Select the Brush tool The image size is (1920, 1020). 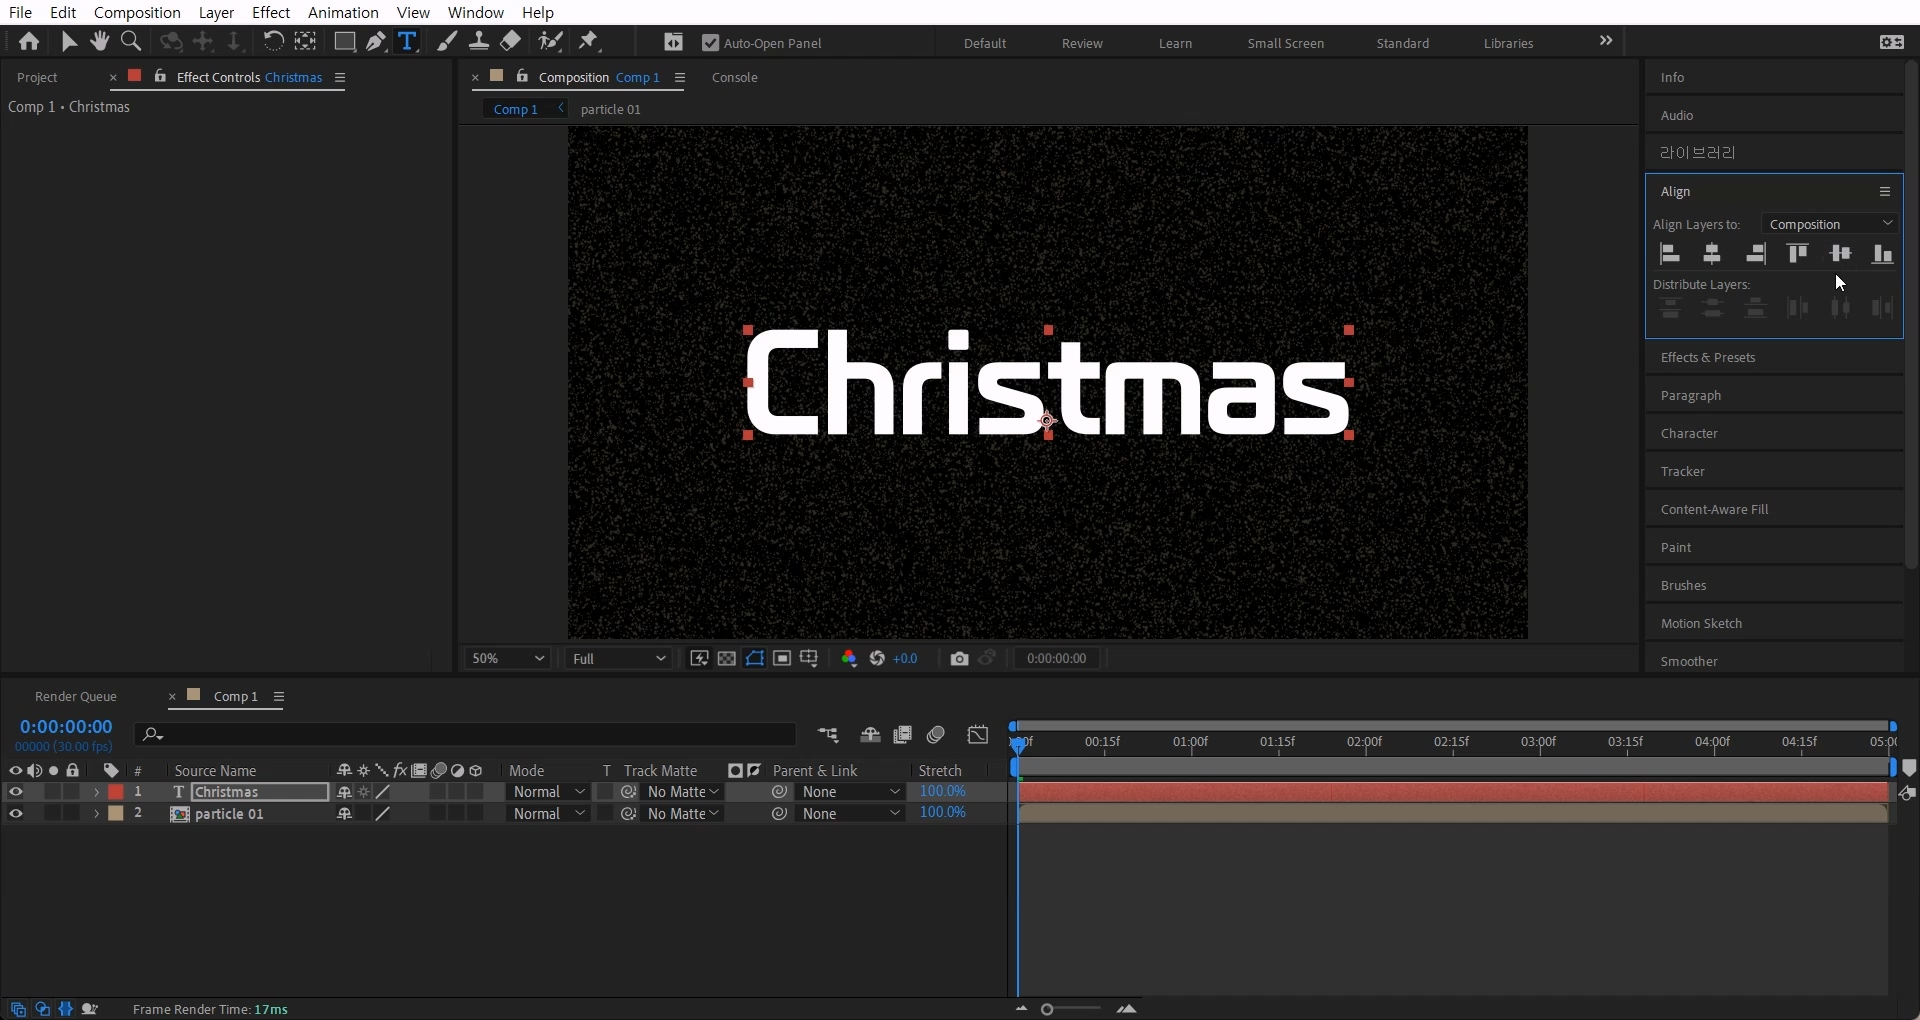click(447, 41)
